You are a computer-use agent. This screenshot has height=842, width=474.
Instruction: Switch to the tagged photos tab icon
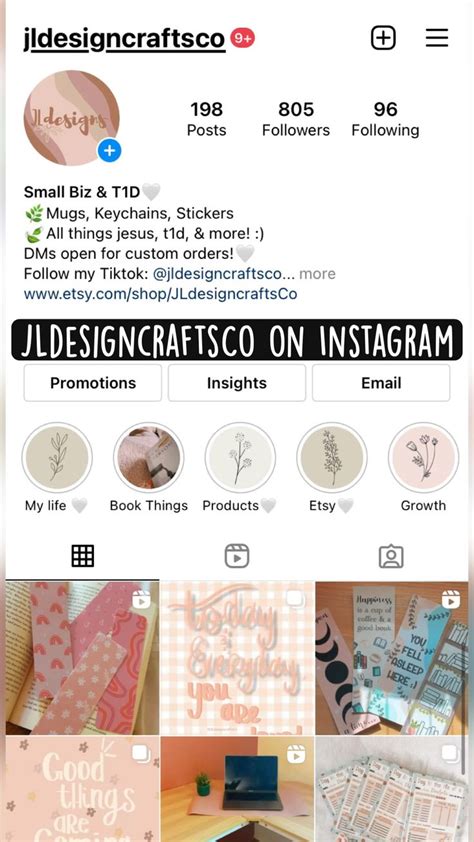click(391, 556)
